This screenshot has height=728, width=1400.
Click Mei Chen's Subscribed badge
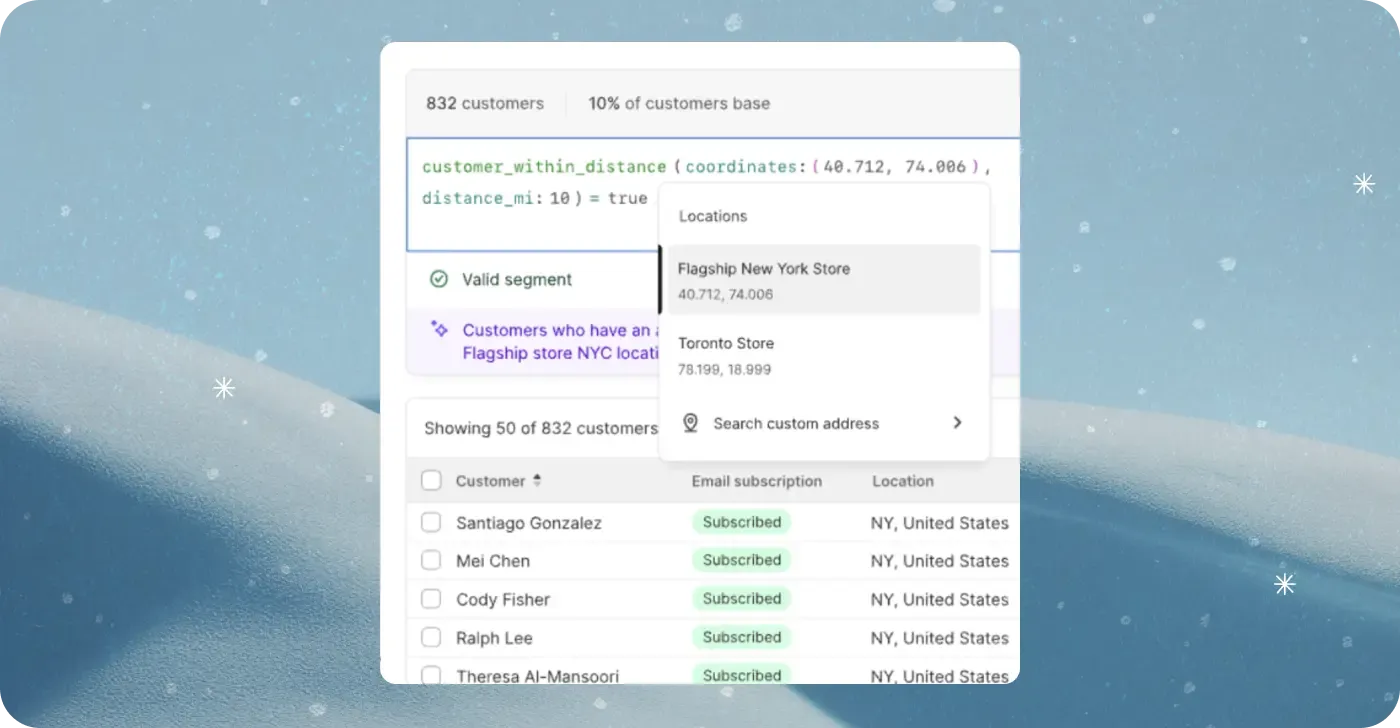(741, 560)
